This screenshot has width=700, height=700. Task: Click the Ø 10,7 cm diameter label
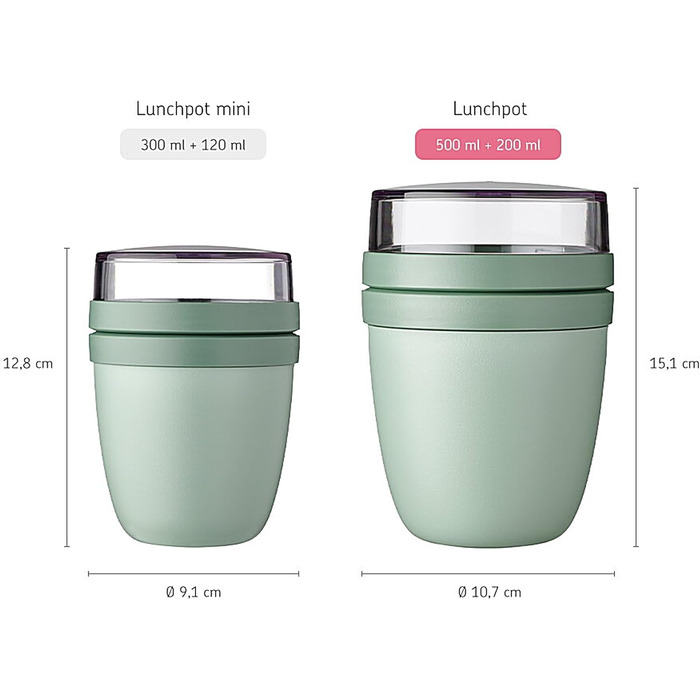tap(489, 592)
